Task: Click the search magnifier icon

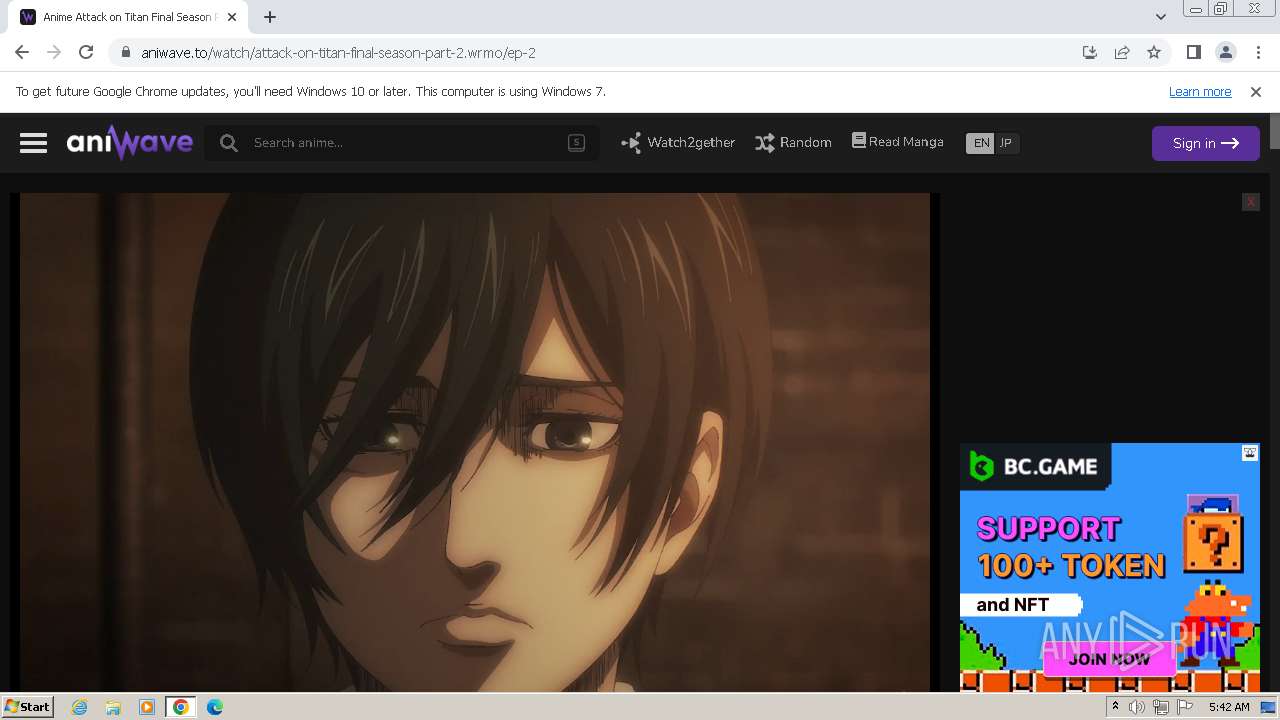Action: [x=229, y=143]
